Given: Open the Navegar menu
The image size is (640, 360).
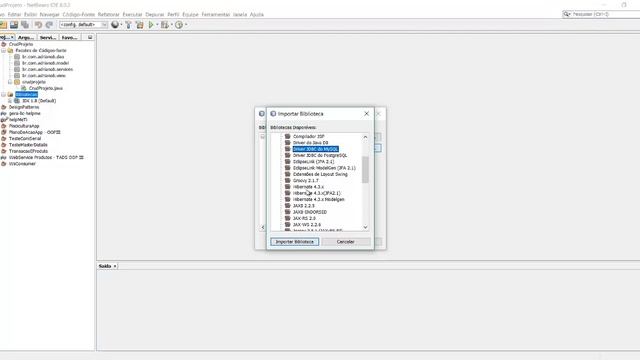Looking at the screenshot, I should [x=49, y=14].
